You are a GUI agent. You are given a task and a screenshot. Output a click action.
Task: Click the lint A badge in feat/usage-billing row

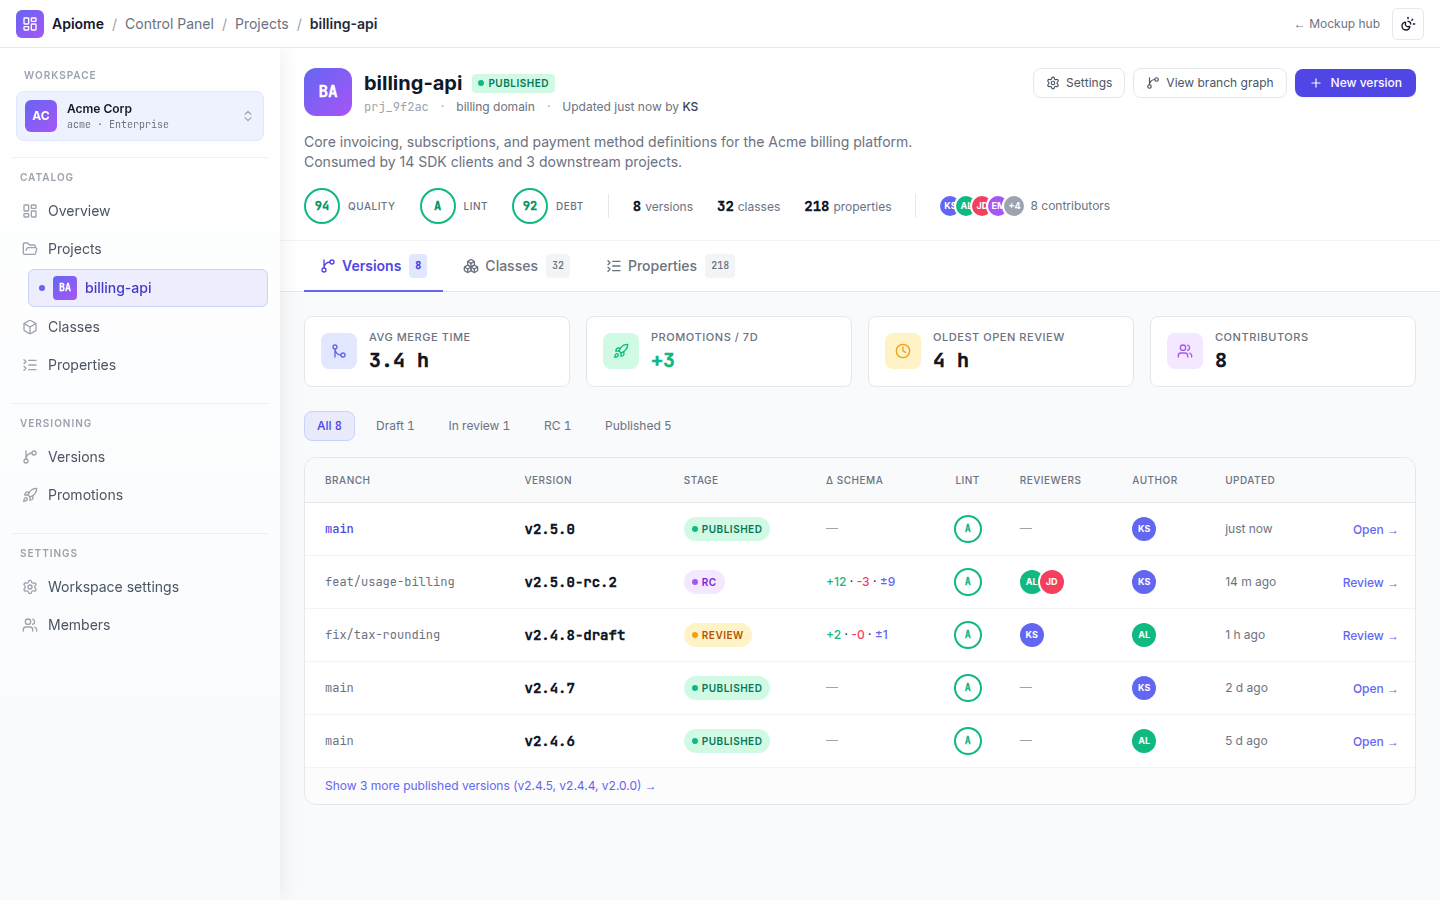[968, 582]
